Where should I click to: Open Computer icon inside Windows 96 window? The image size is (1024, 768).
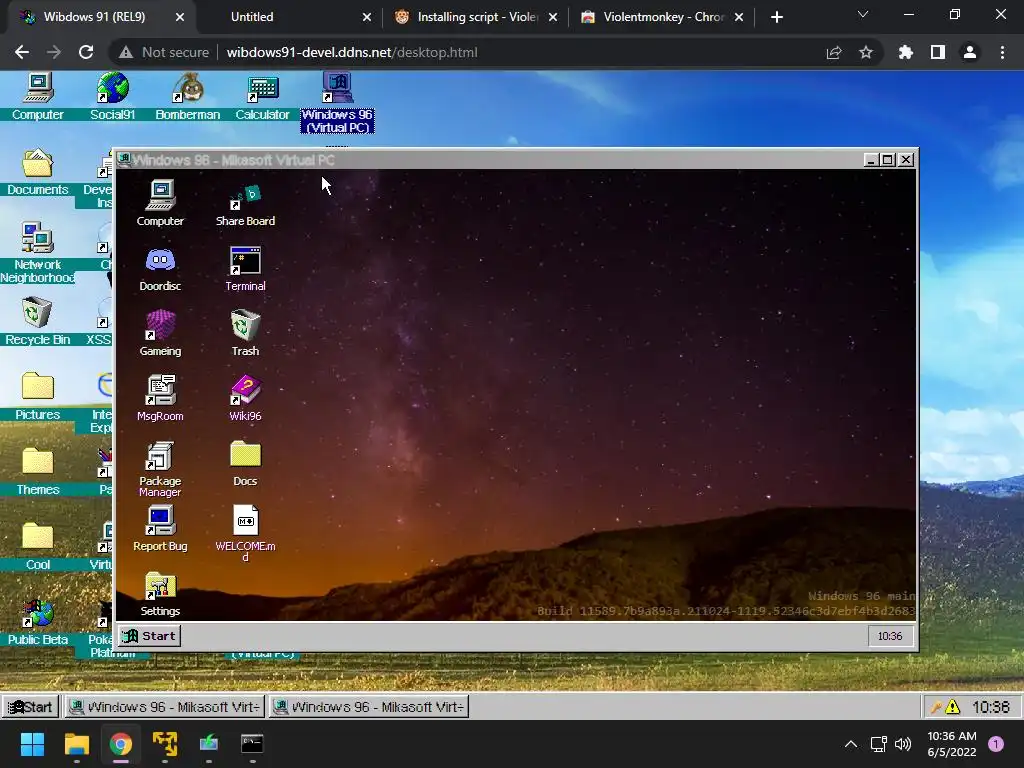point(160,202)
